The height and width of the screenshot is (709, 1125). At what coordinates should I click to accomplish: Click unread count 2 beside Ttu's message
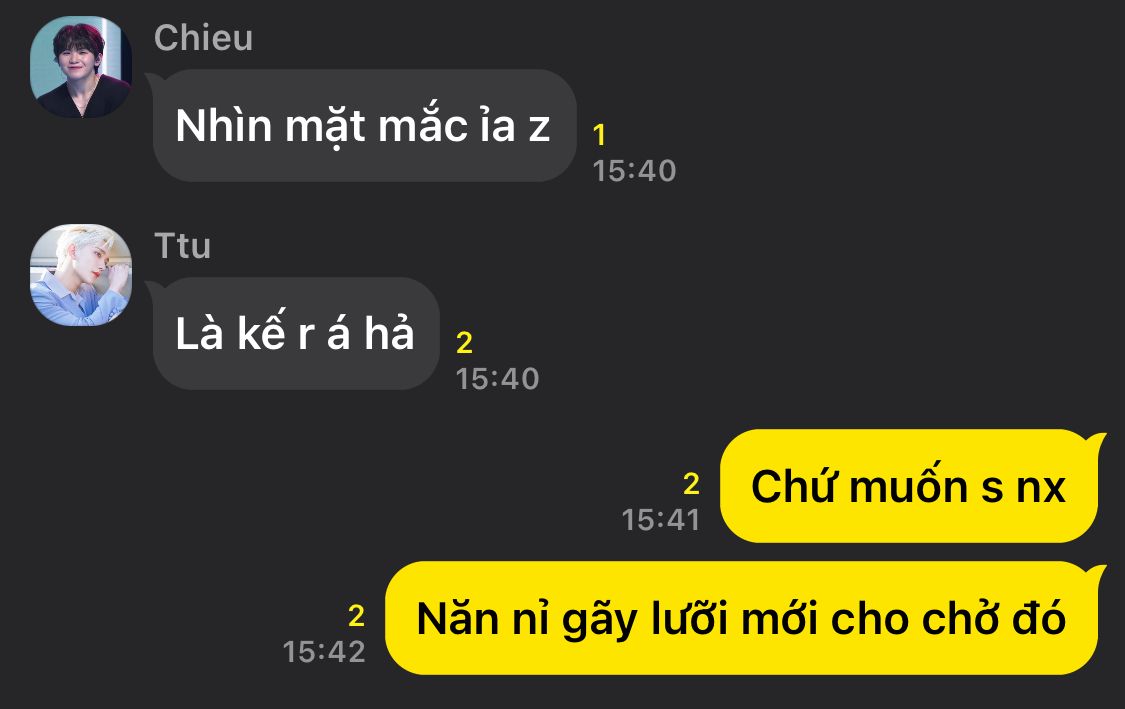pos(464,343)
